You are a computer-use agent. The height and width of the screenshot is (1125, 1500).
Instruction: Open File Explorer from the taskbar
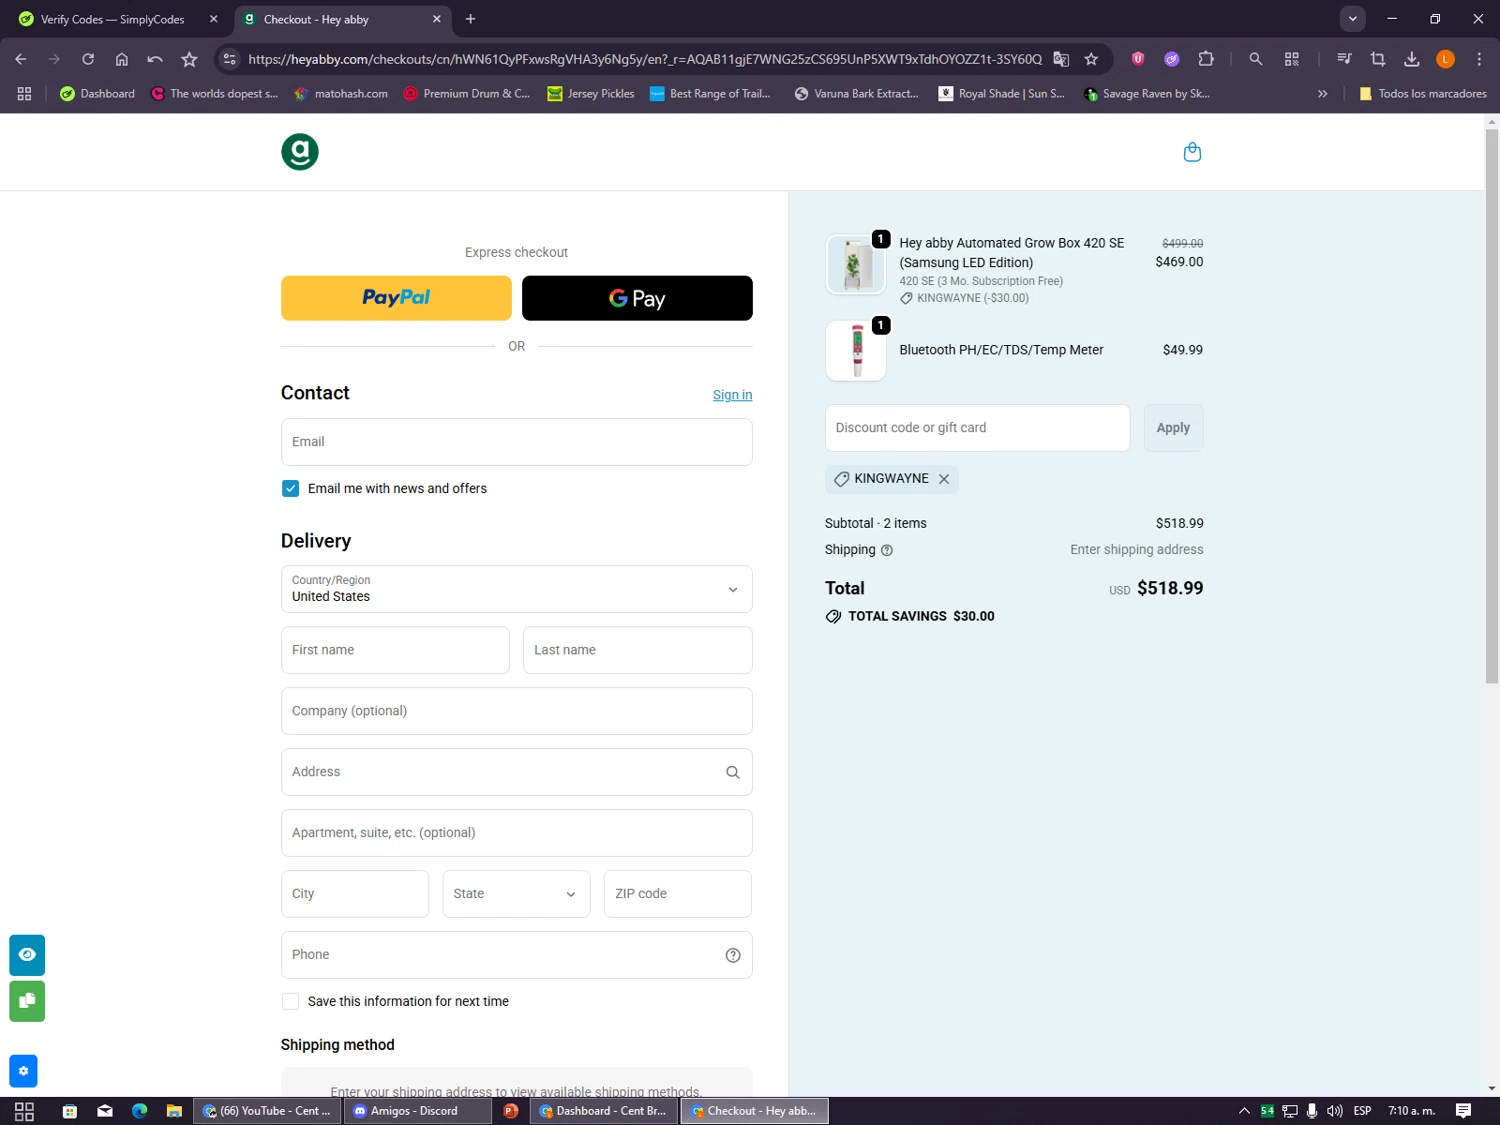[x=174, y=1111]
